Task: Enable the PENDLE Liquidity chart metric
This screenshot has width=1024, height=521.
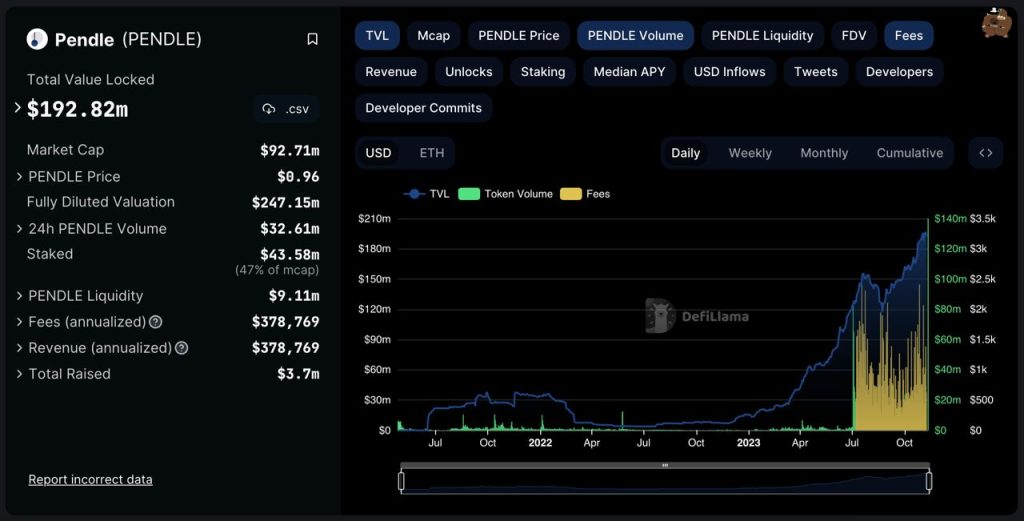Action: click(x=762, y=35)
